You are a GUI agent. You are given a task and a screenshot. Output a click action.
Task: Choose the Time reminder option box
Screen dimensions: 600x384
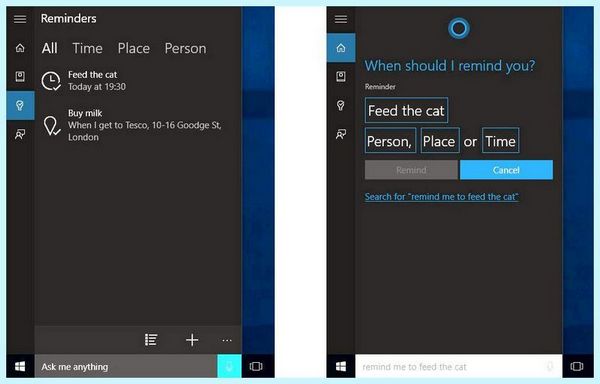pos(501,141)
